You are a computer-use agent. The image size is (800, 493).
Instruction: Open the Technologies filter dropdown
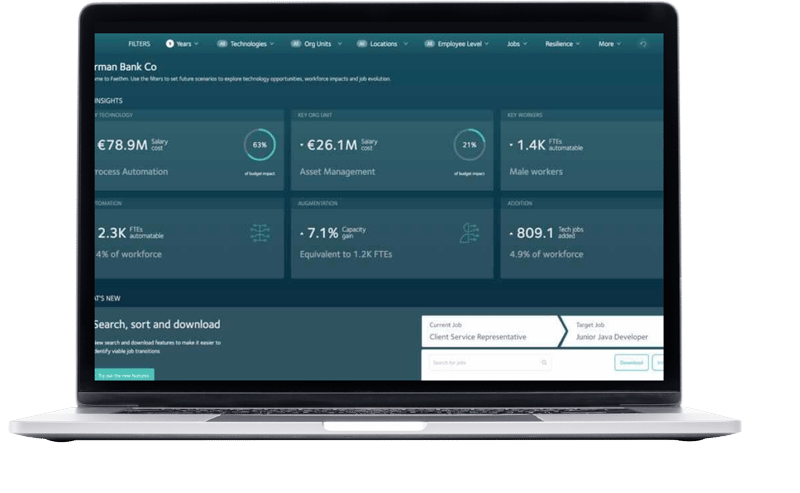245,44
